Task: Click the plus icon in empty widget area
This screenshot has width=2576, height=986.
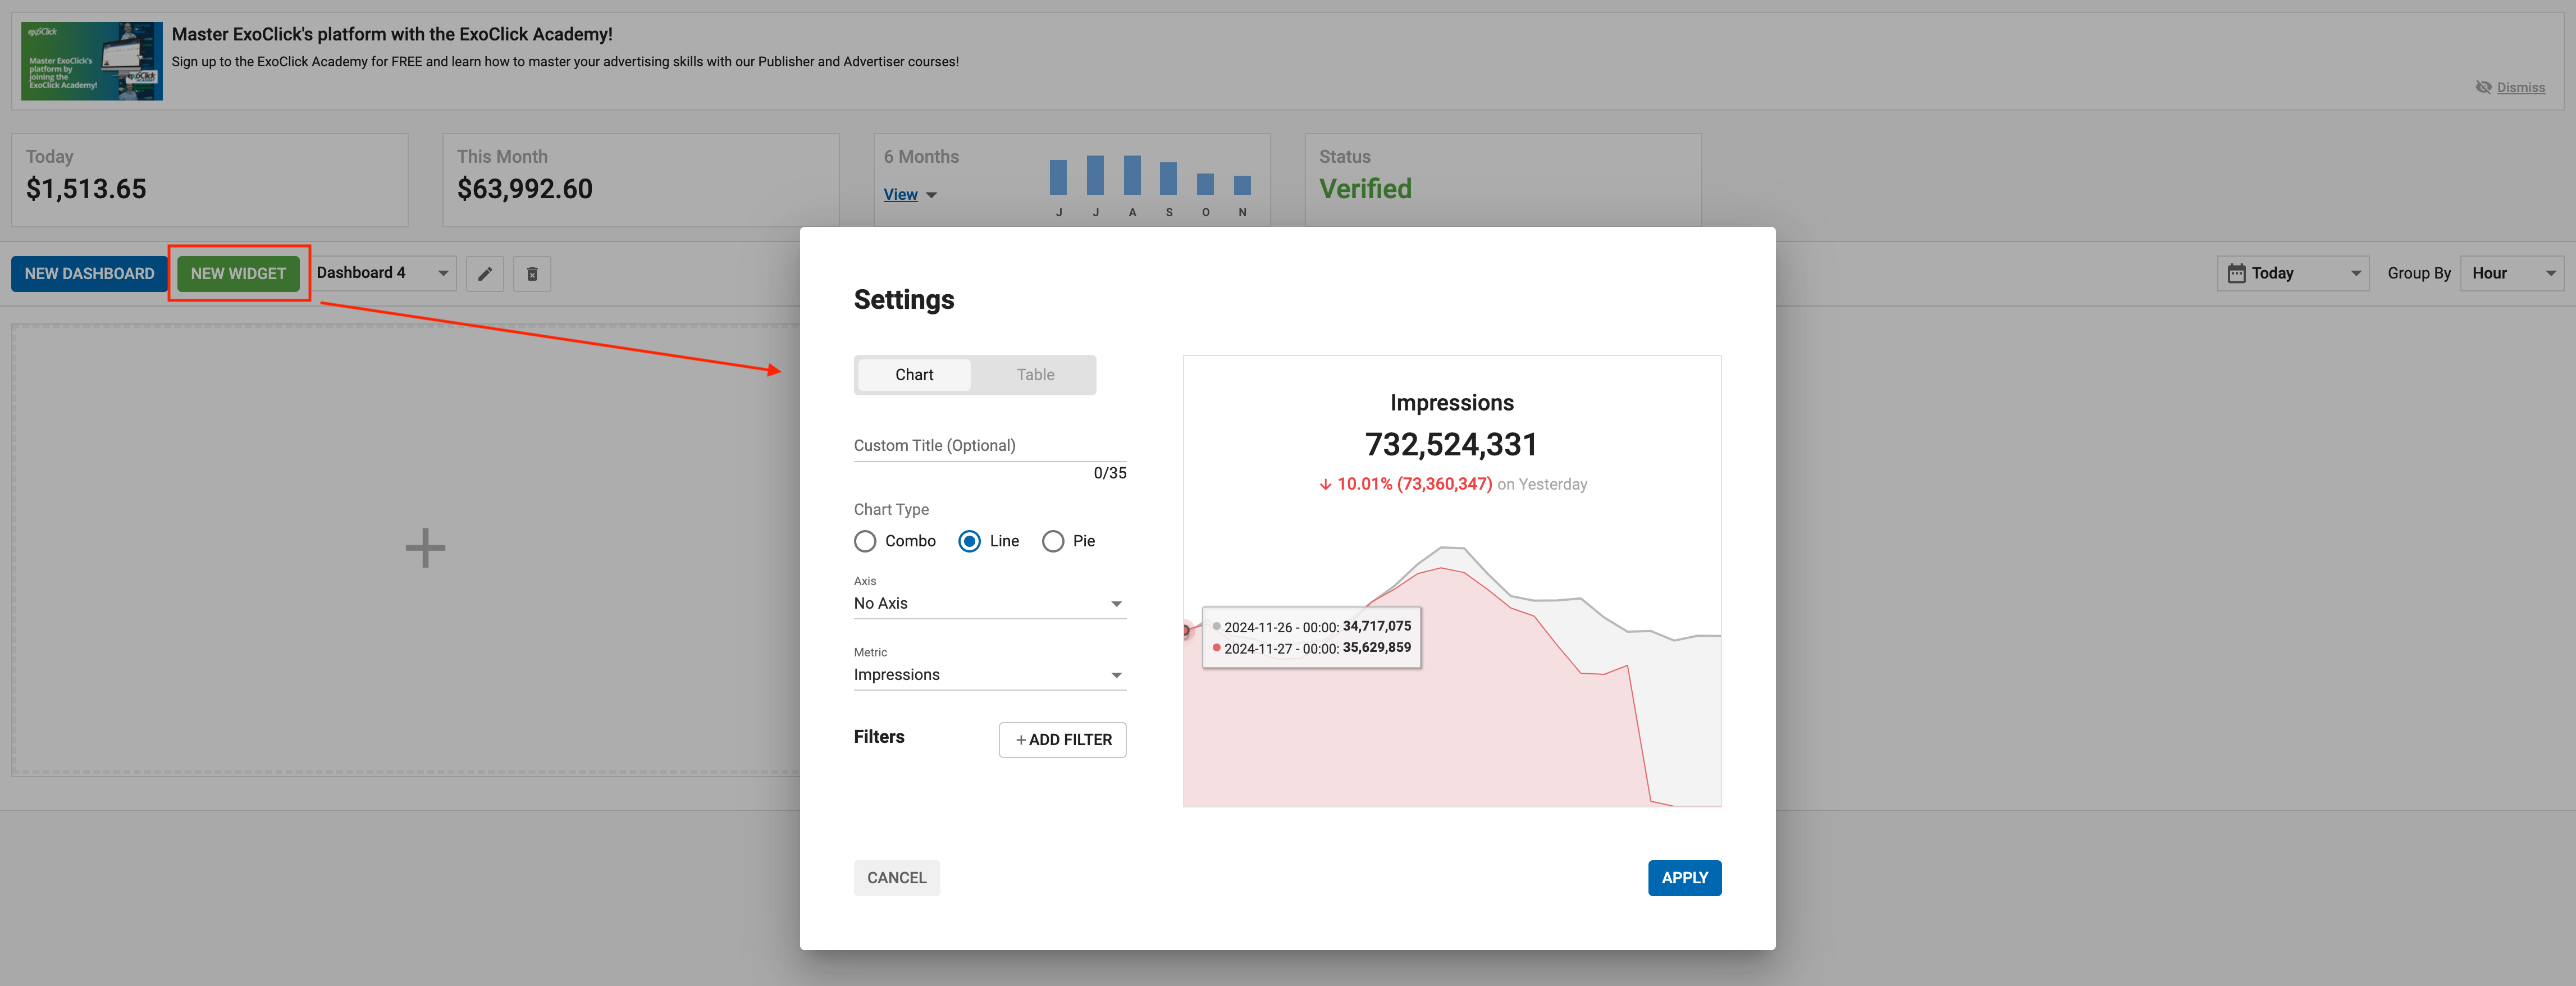Action: [425, 548]
